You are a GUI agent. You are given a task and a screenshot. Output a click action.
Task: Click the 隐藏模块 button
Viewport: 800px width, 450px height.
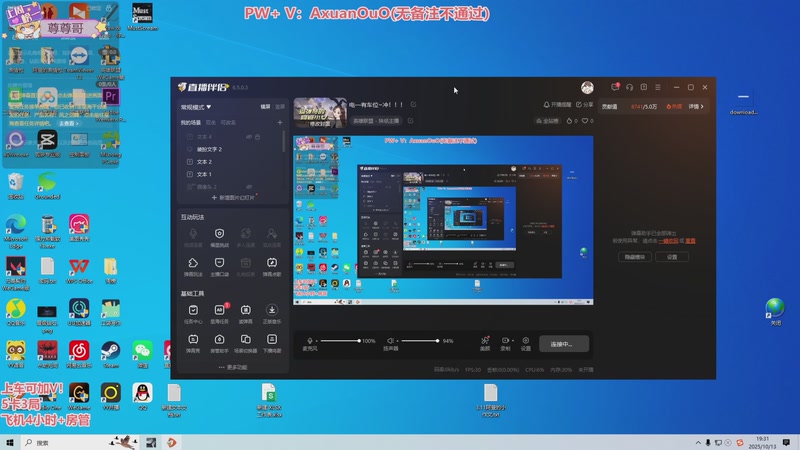point(635,257)
